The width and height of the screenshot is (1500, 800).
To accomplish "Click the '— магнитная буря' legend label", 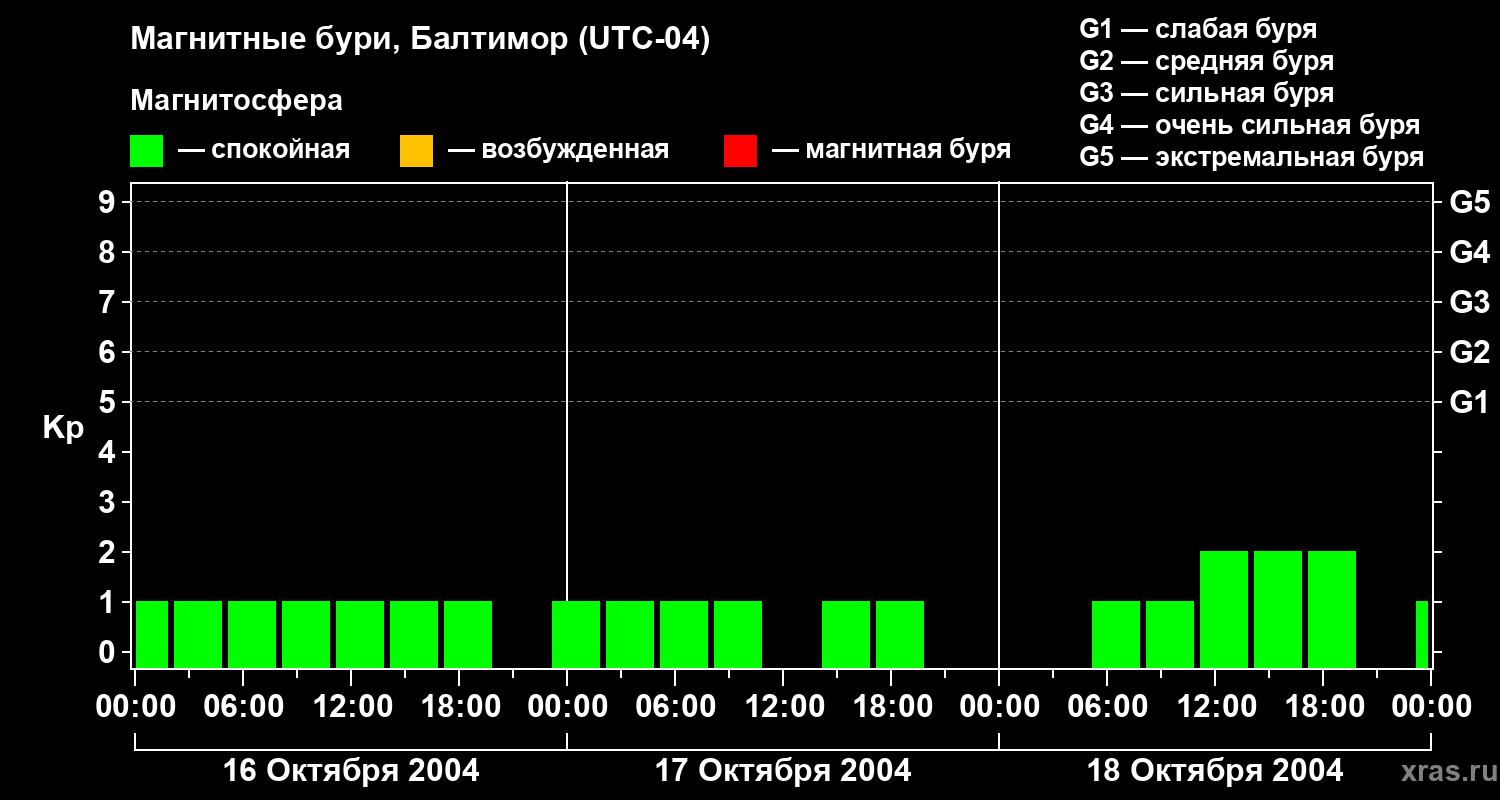I will pos(891,150).
